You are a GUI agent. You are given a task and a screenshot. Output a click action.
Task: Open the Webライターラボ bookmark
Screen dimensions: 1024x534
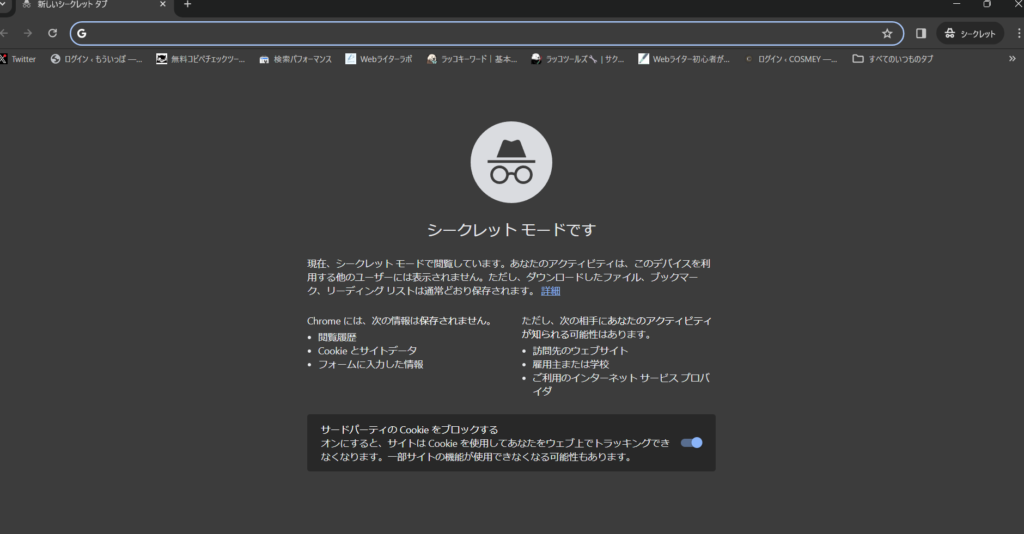pos(379,59)
